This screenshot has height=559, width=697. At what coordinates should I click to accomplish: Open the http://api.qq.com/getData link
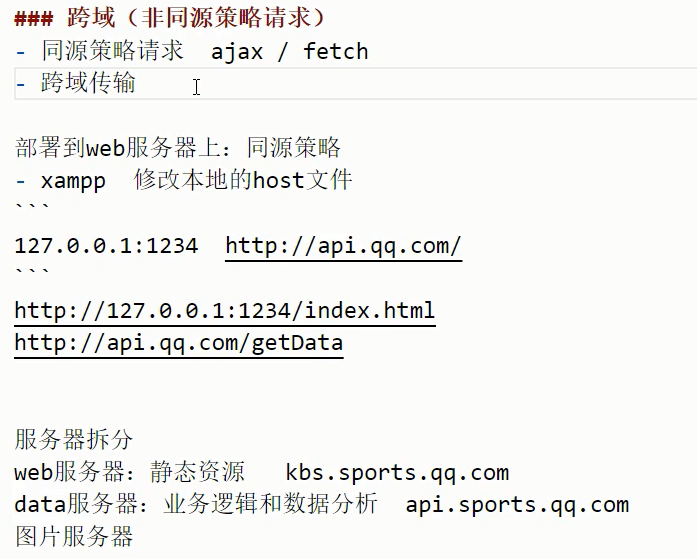coord(179,343)
